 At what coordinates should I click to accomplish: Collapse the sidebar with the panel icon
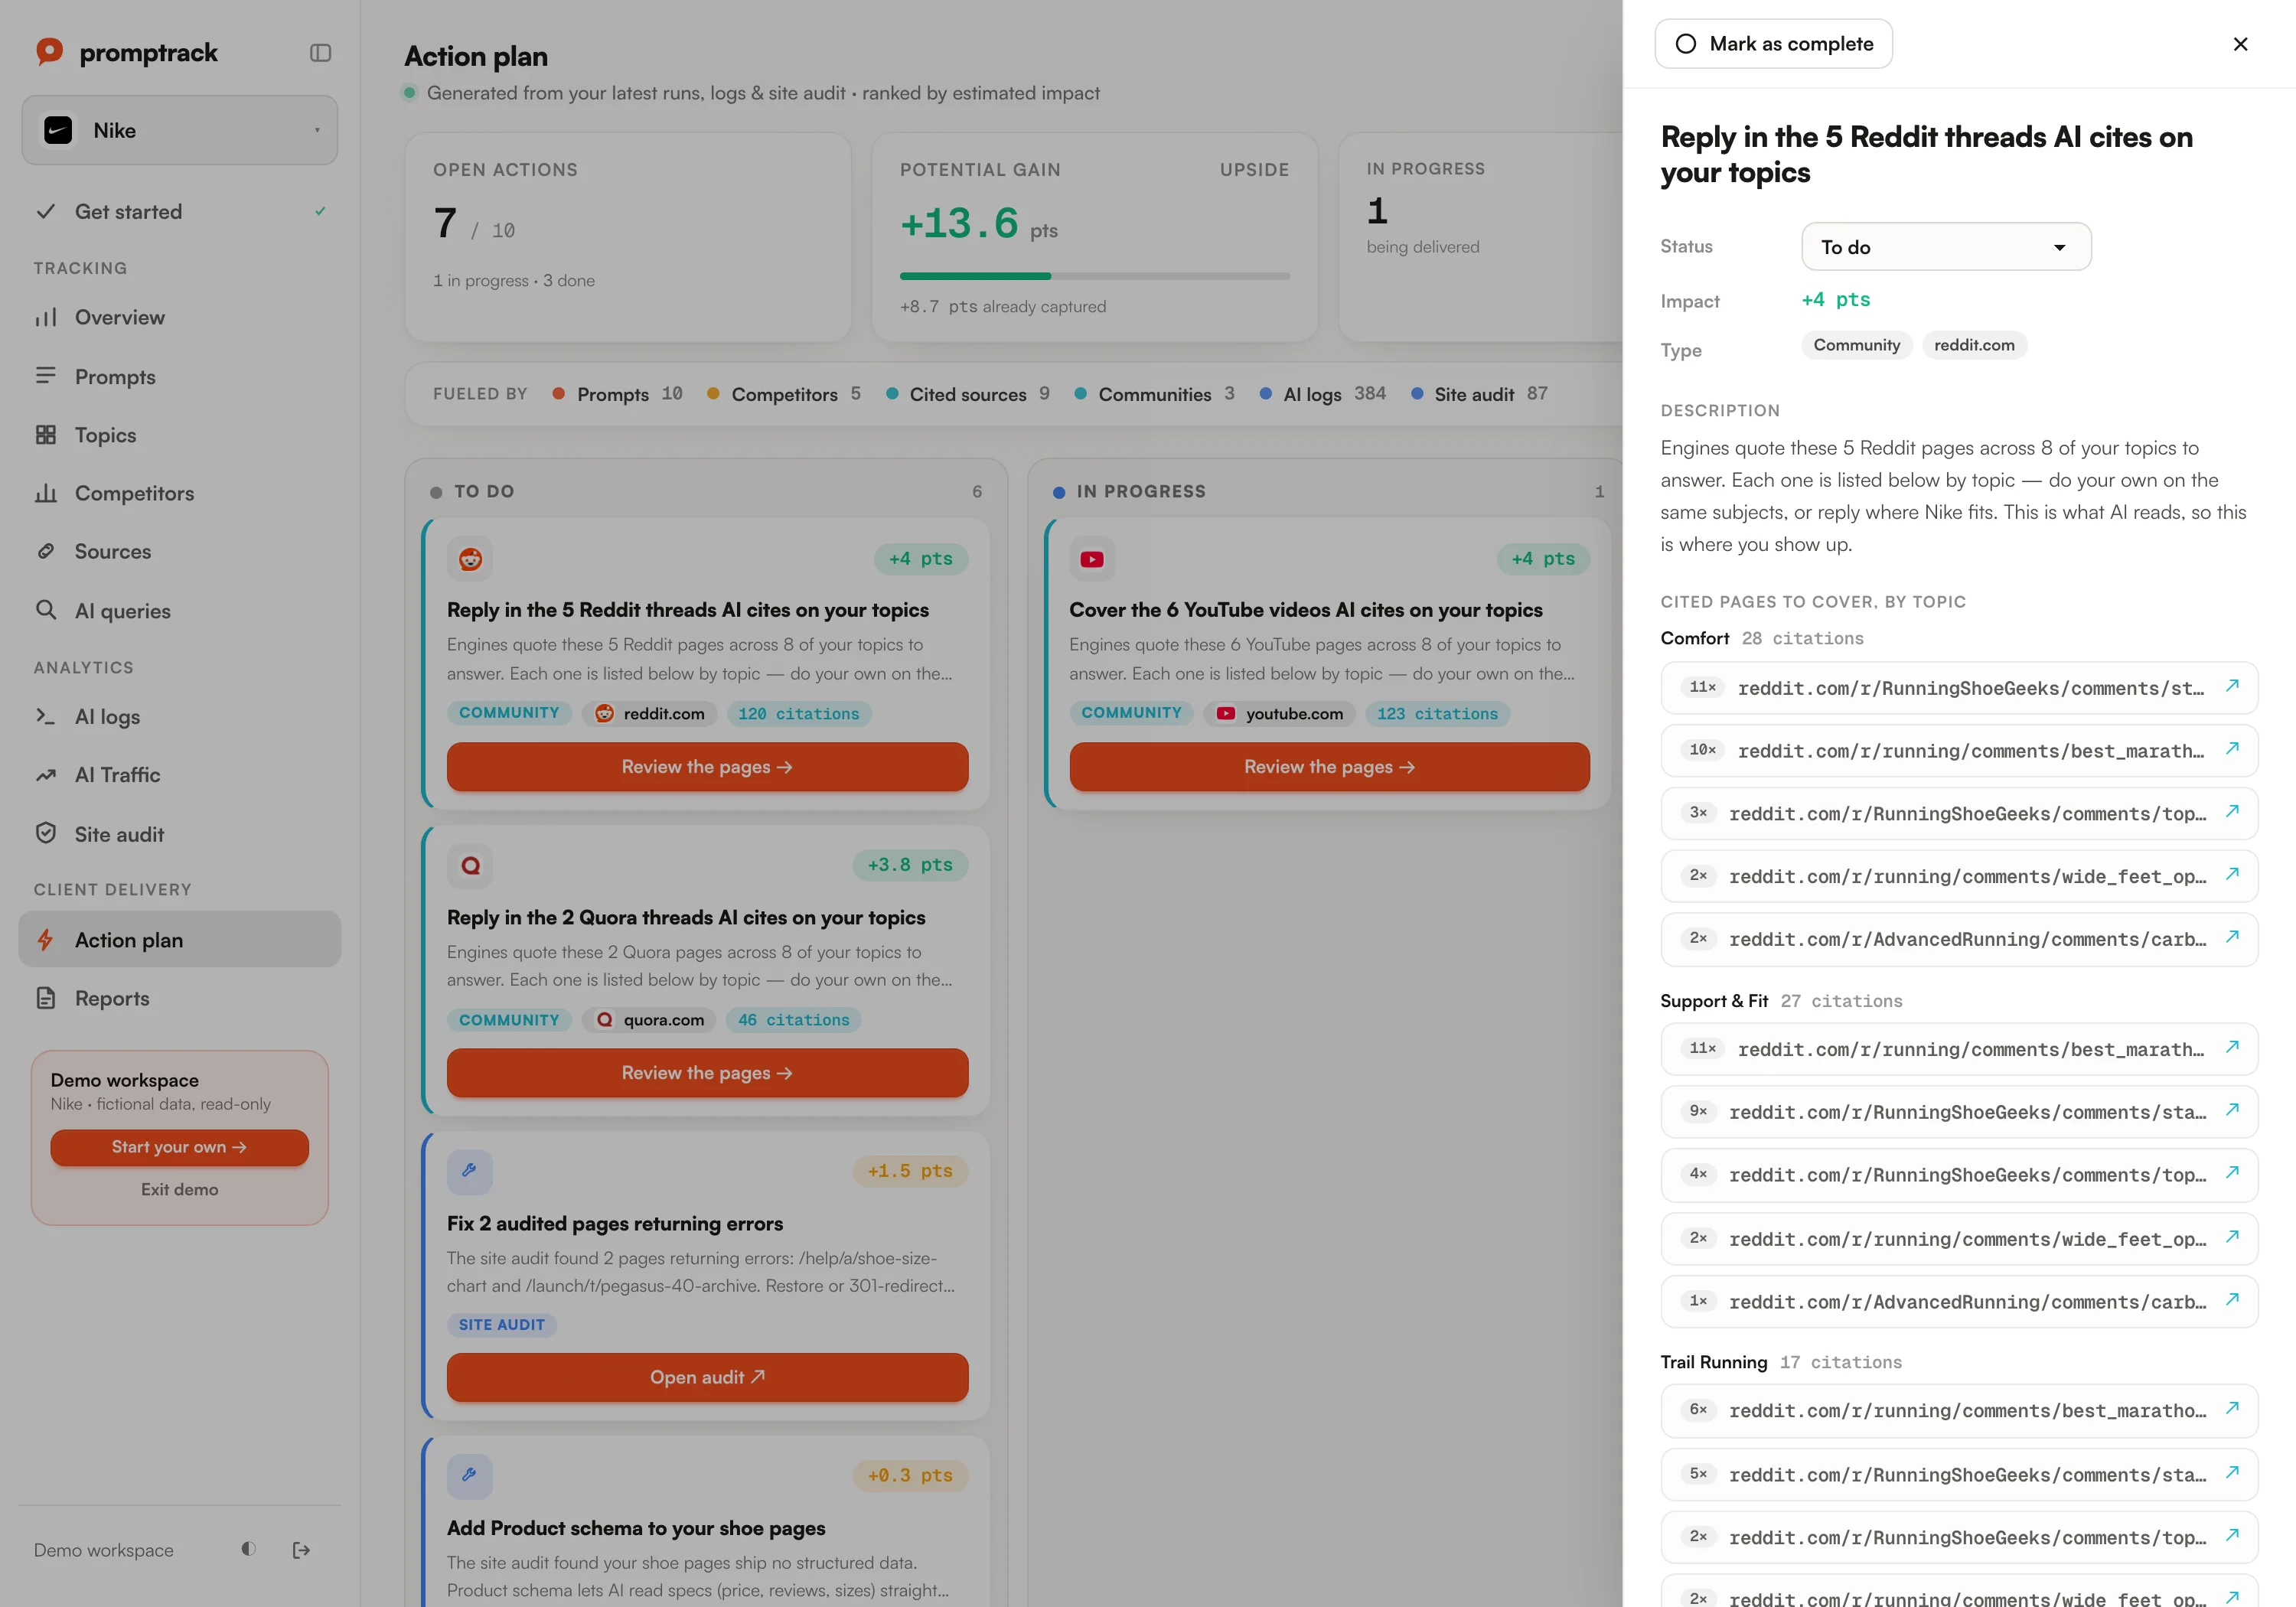320,53
